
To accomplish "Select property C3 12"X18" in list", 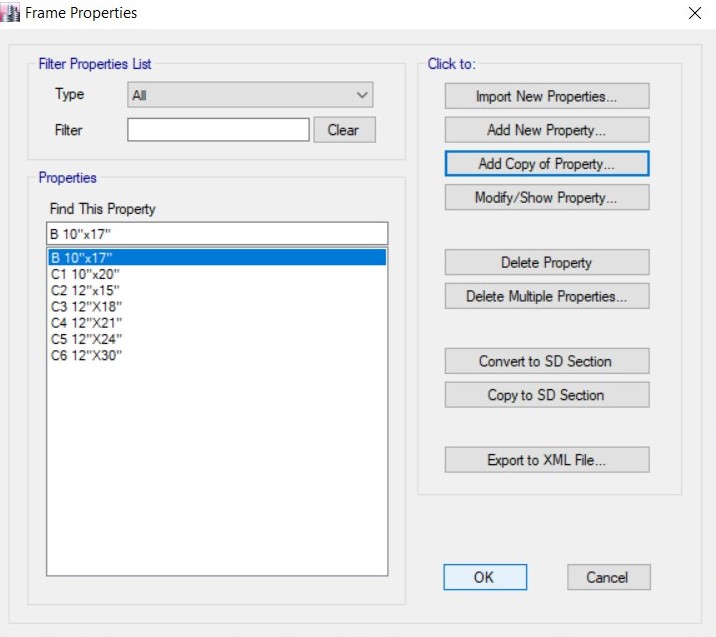I will tap(85, 307).
